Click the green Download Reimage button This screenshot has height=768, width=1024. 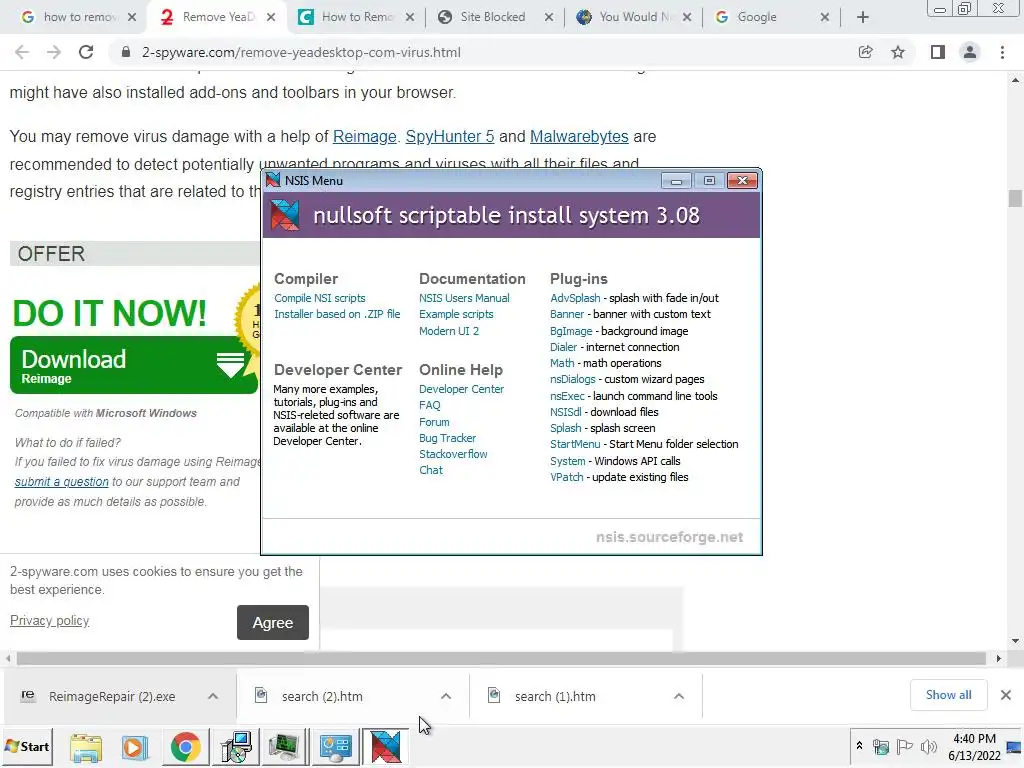coord(133,365)
